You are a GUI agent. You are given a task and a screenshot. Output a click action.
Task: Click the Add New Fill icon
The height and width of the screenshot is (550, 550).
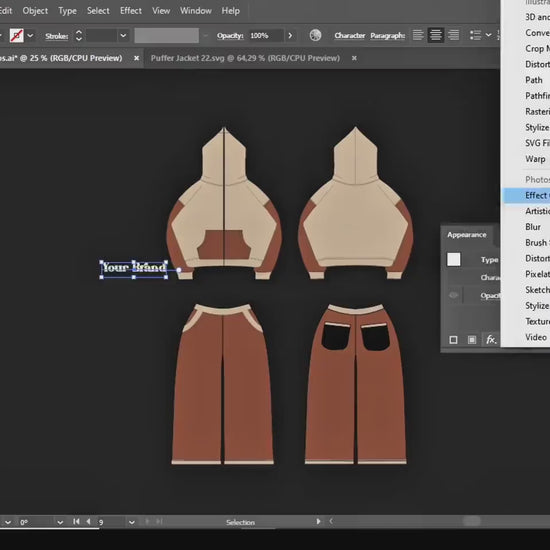(x=472, y=340)
